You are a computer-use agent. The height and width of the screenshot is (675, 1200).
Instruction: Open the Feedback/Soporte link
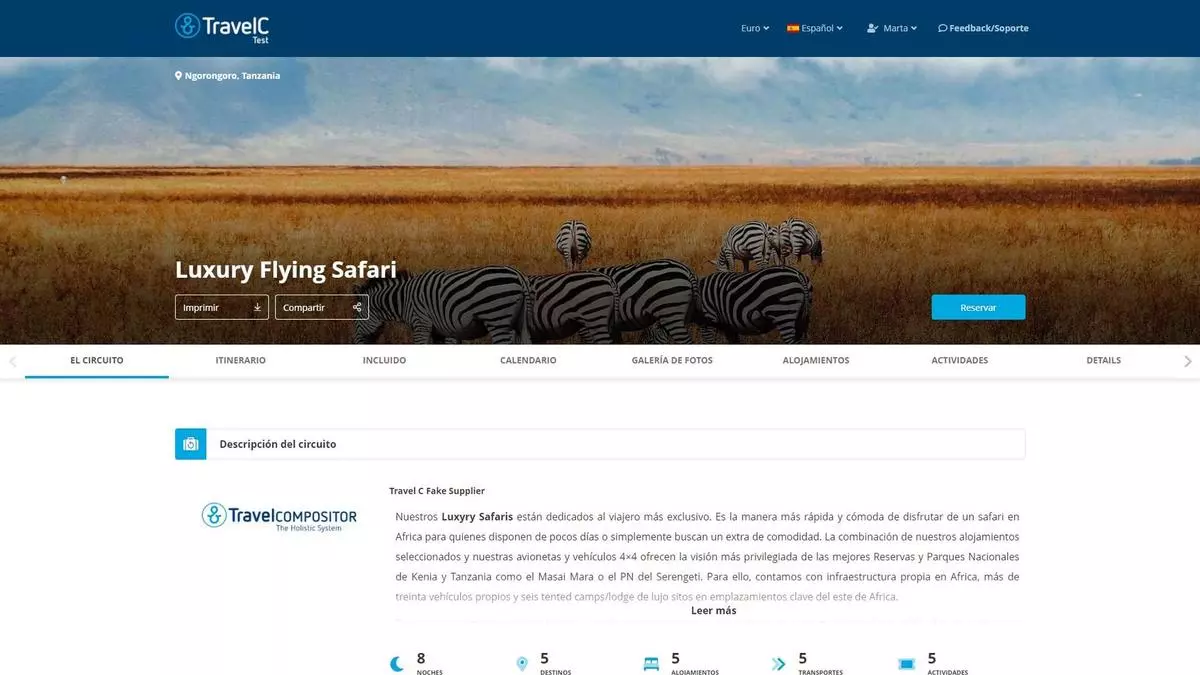click(983, 28)
